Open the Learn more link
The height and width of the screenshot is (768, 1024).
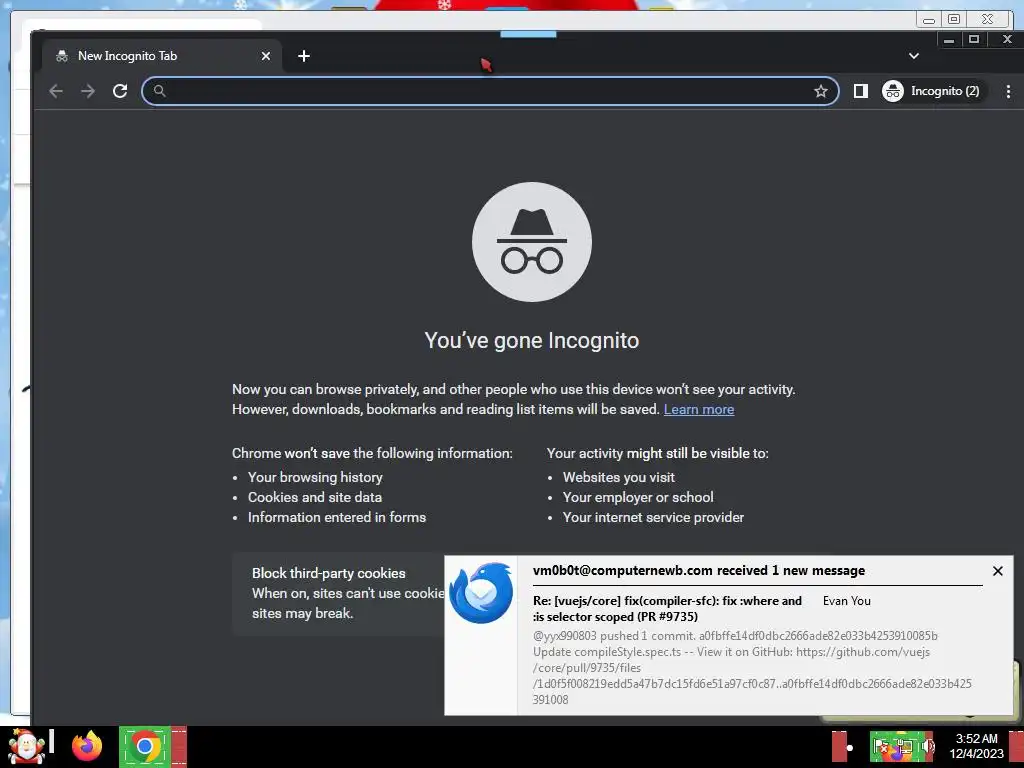point(699,409)
